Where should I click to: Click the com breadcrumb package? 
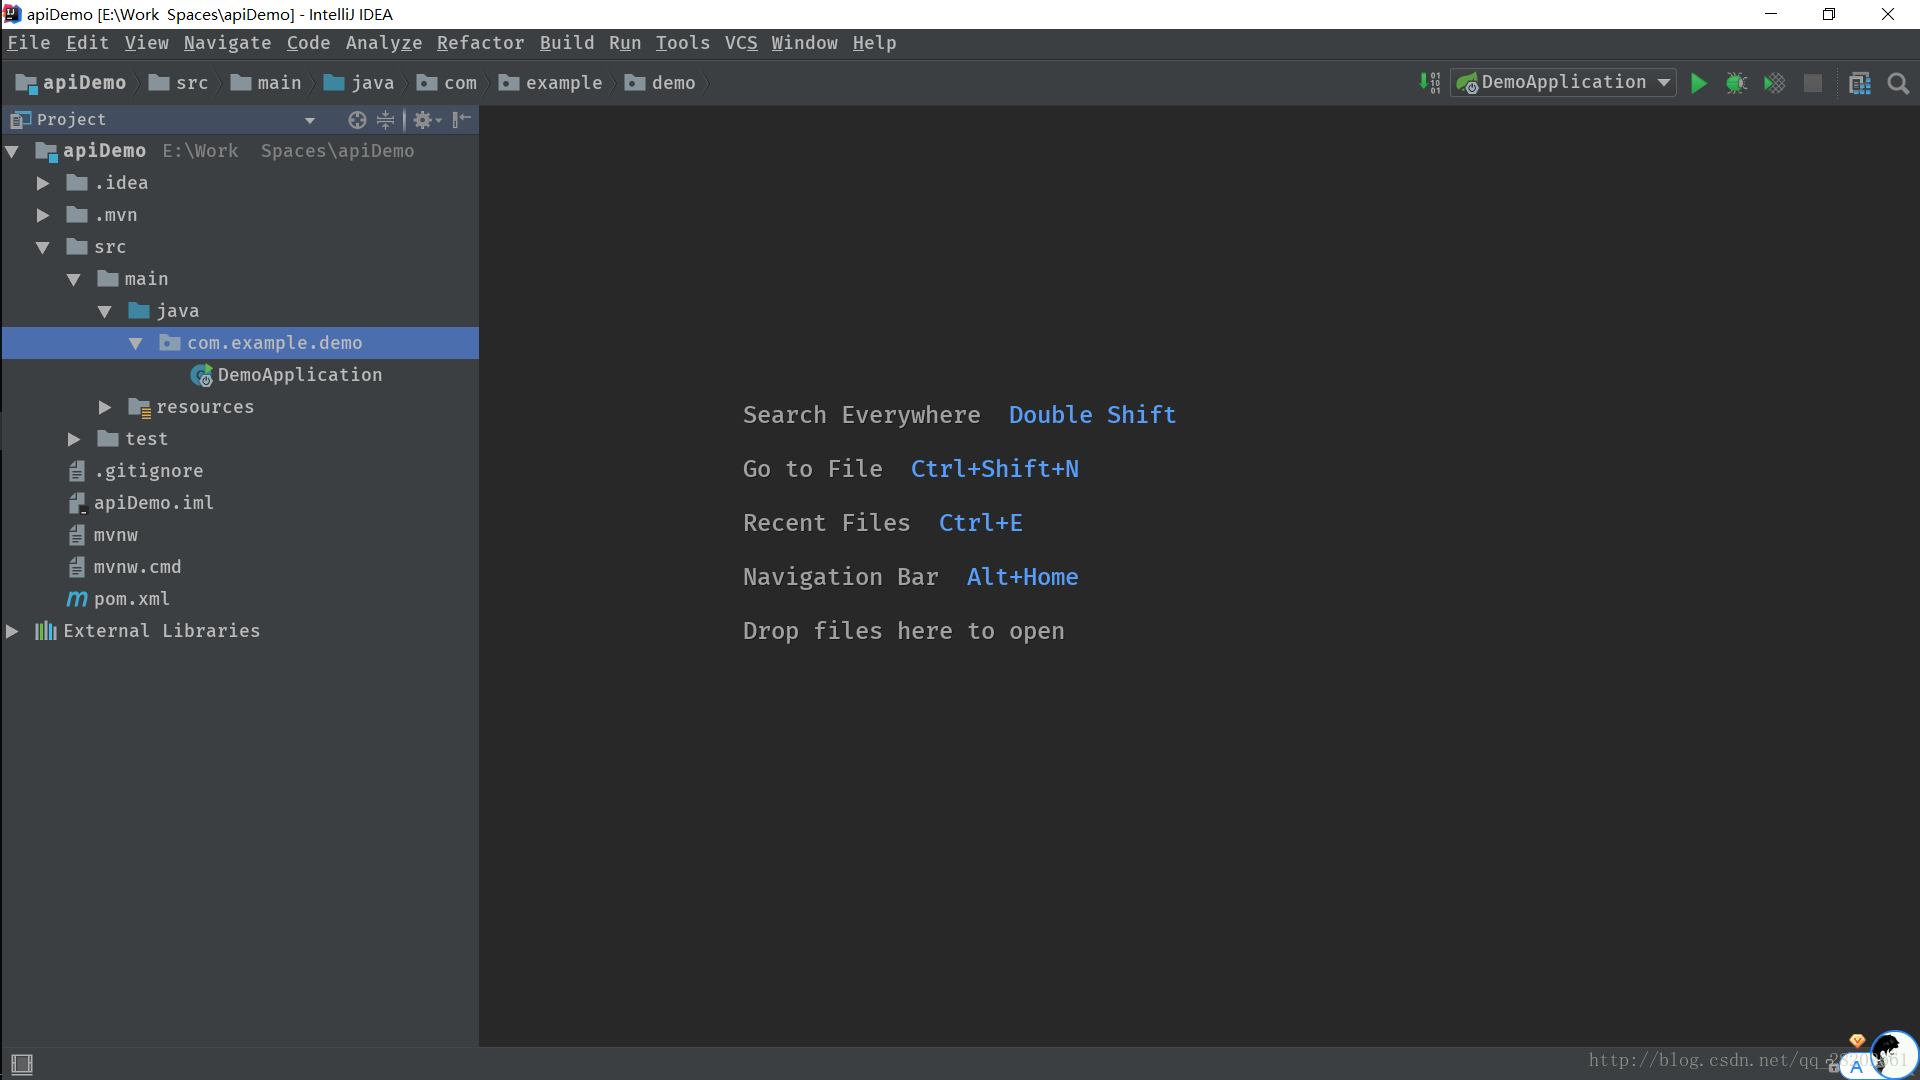447,83
